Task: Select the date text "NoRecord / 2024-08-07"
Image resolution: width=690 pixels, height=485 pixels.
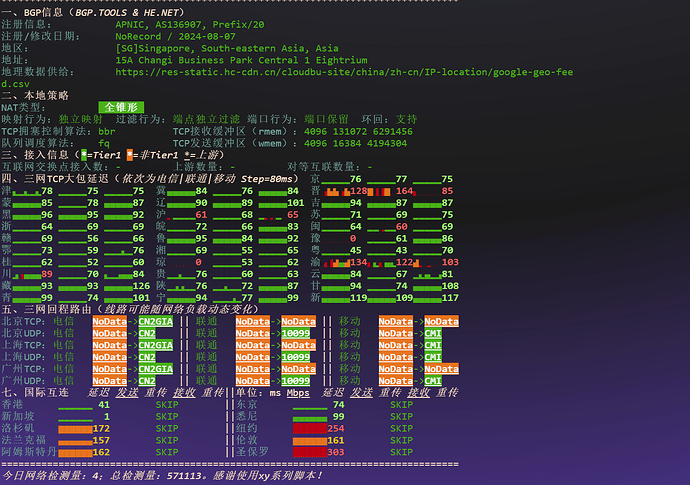Action: [x=175, y=37]
